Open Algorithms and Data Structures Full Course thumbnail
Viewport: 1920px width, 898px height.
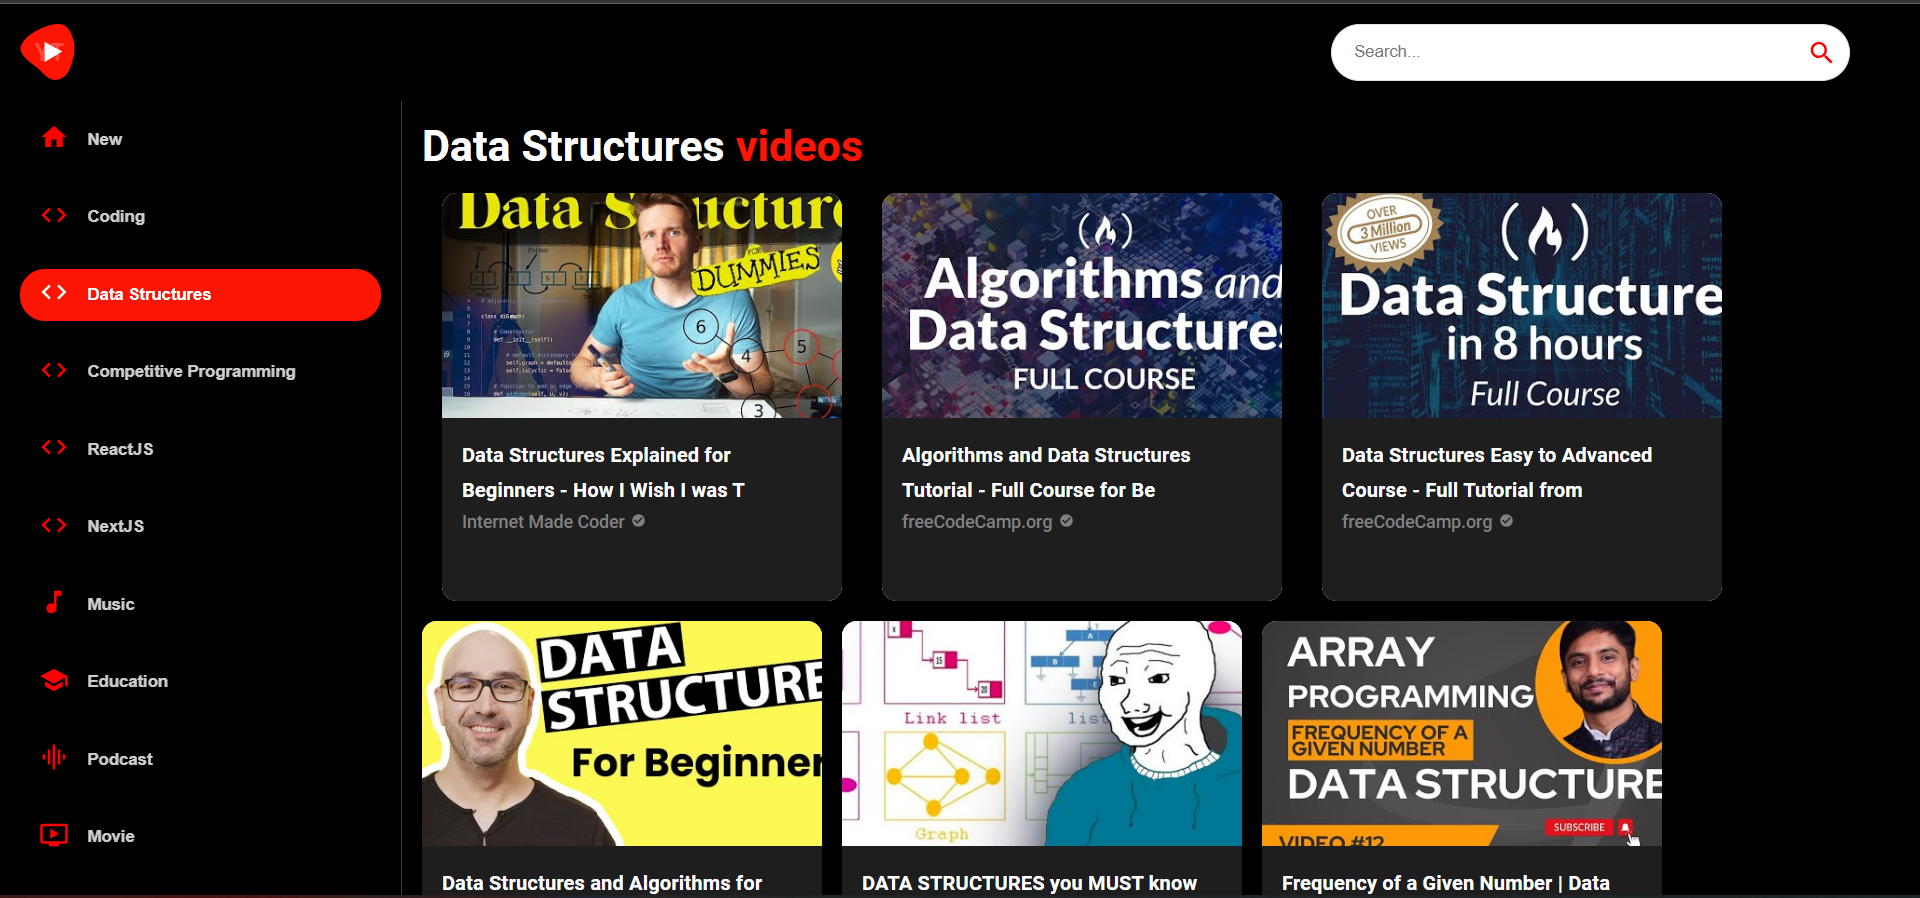click(1082, 305)
